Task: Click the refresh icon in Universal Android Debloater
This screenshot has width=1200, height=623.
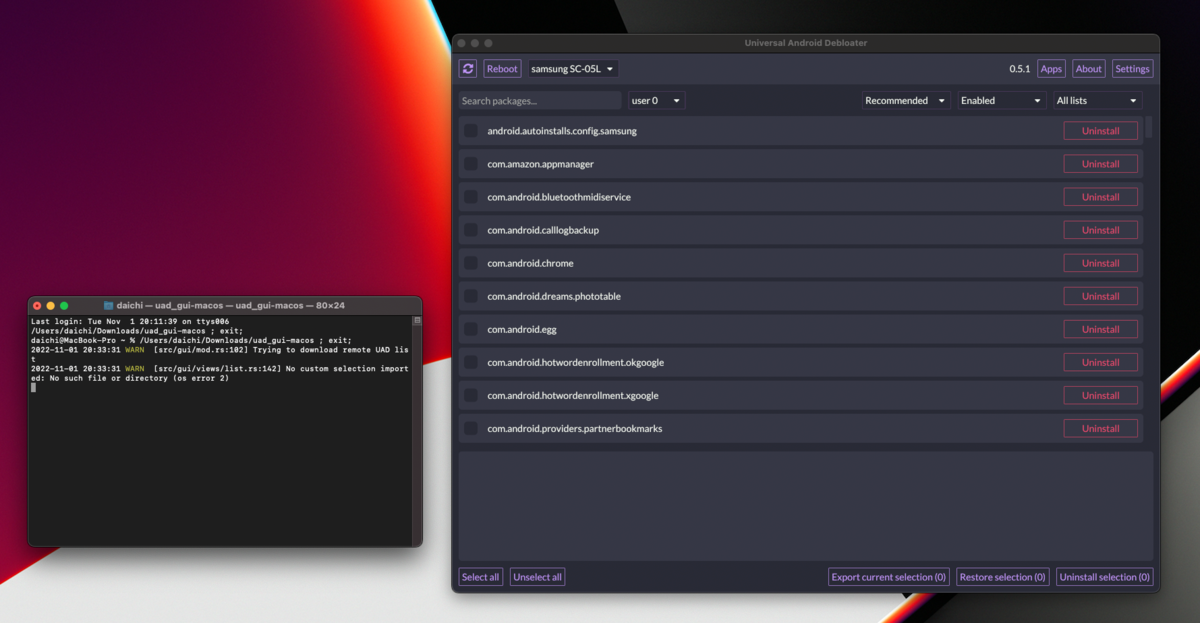Action: coord(467,69)
